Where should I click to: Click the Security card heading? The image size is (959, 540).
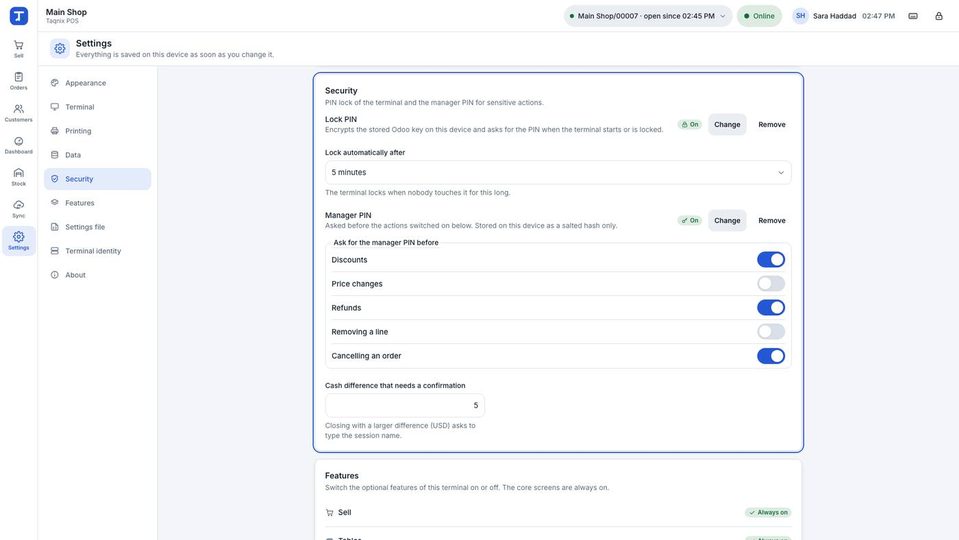pyautogui.click(x=341, y=90)
